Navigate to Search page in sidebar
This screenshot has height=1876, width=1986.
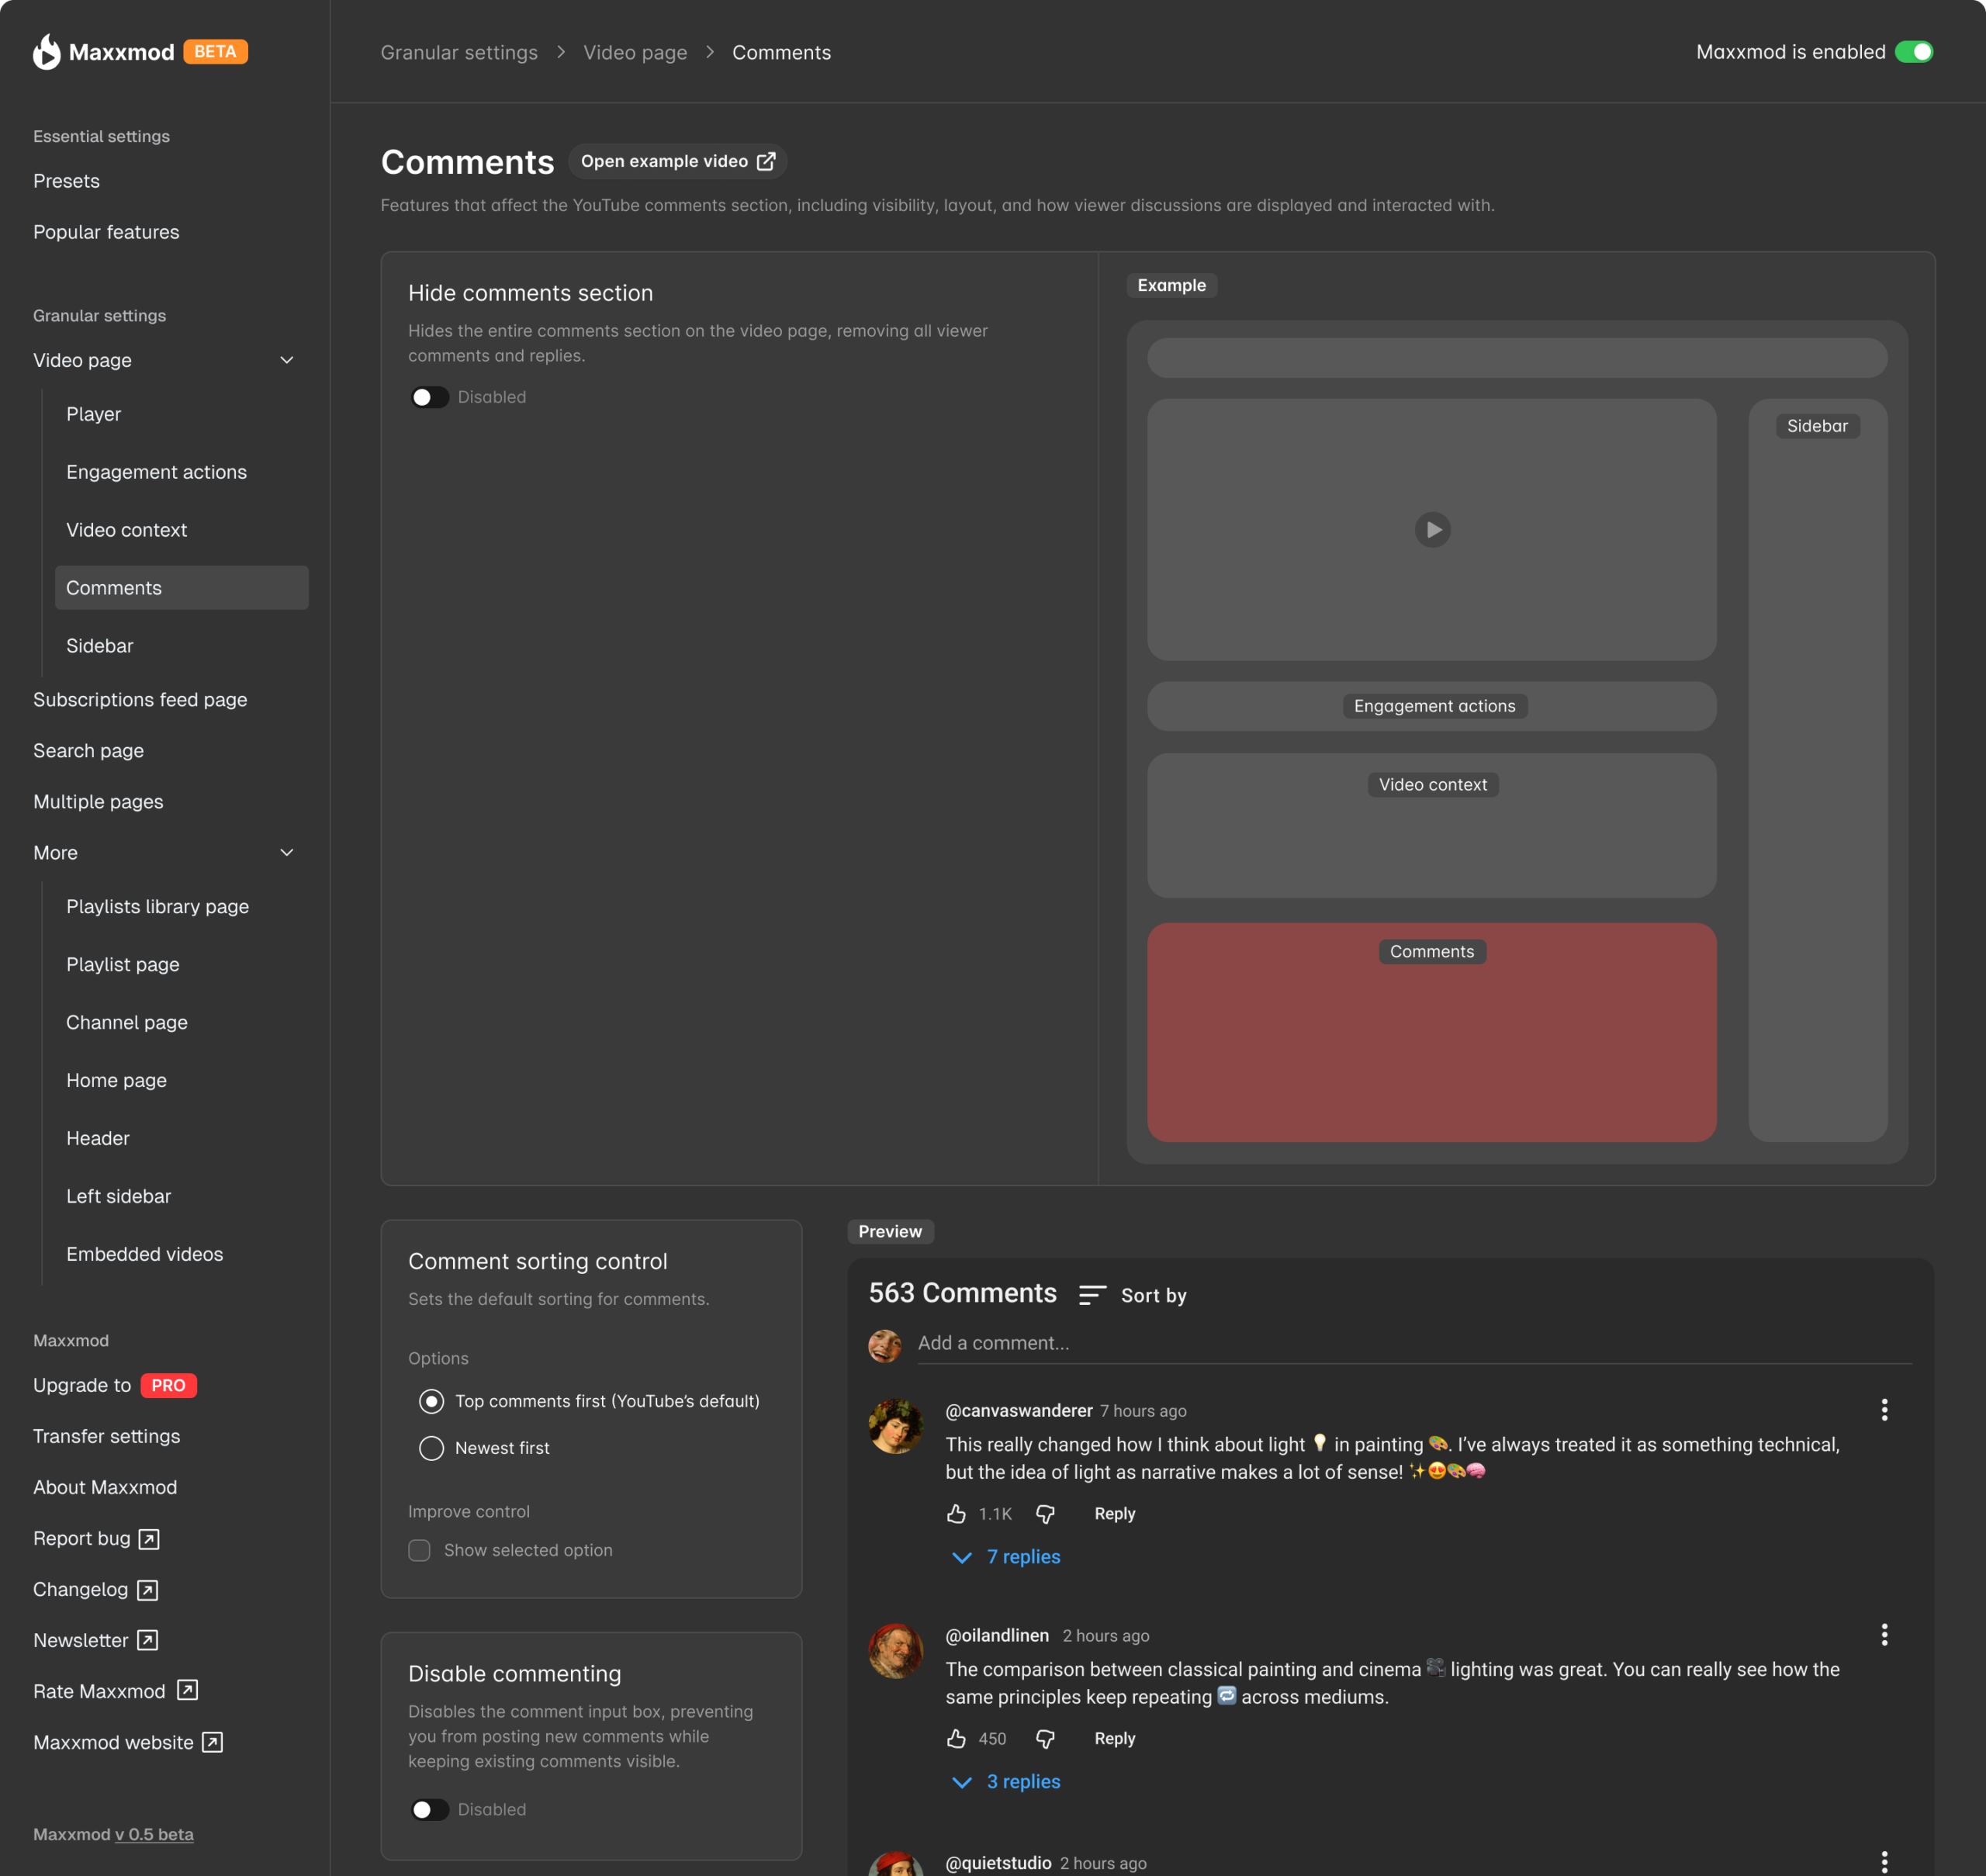coord(88,750)
